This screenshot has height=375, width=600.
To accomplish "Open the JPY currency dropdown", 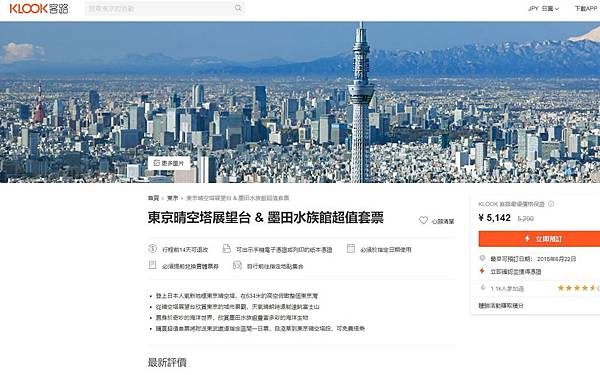I will [543, 8].
